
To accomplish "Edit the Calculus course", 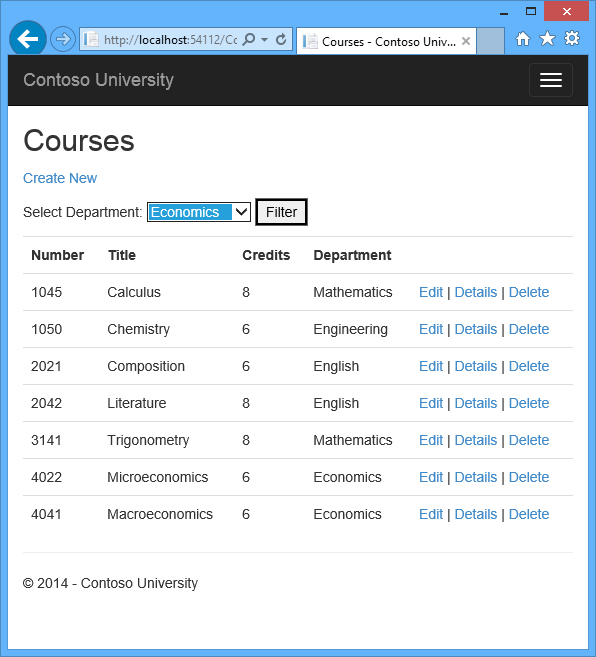I will 431,292.
